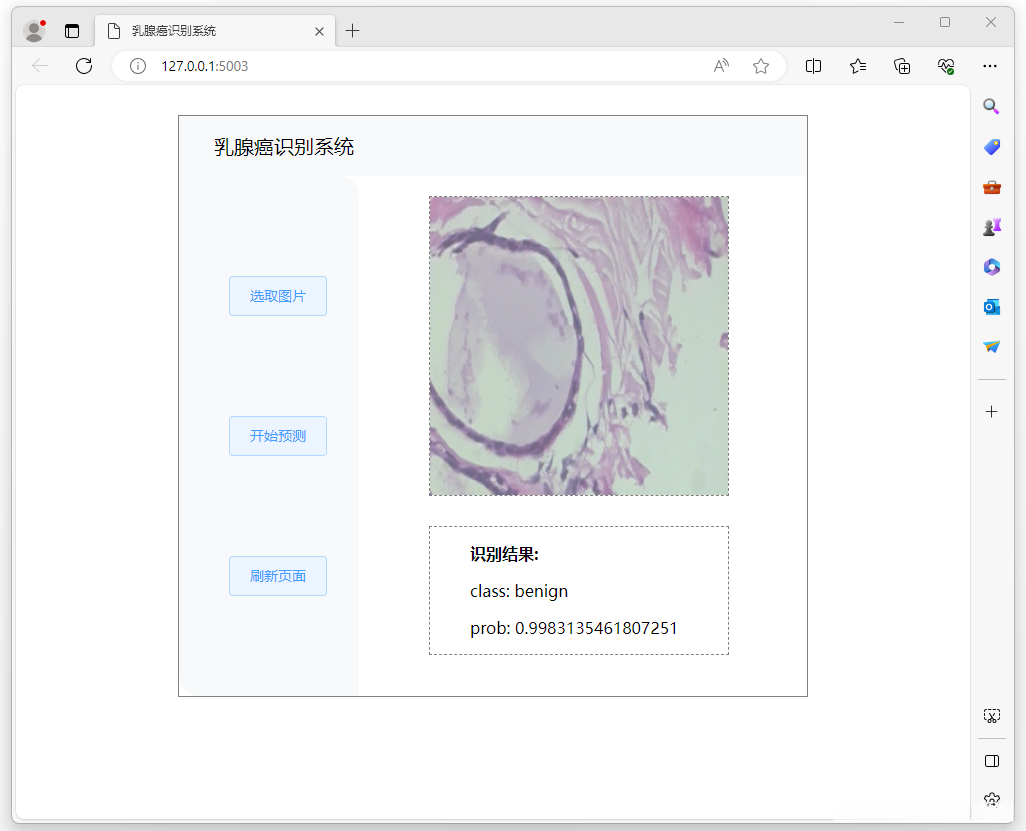The image size is (1026, 831).
Task: Open the Microsoft 365 sidebar panel
Action: (x=991, y=267)
